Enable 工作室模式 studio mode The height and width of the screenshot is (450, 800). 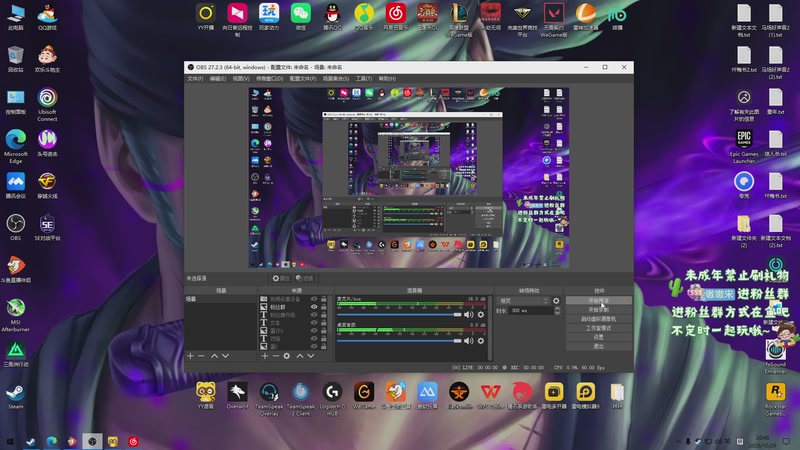(x=598, y=328)
